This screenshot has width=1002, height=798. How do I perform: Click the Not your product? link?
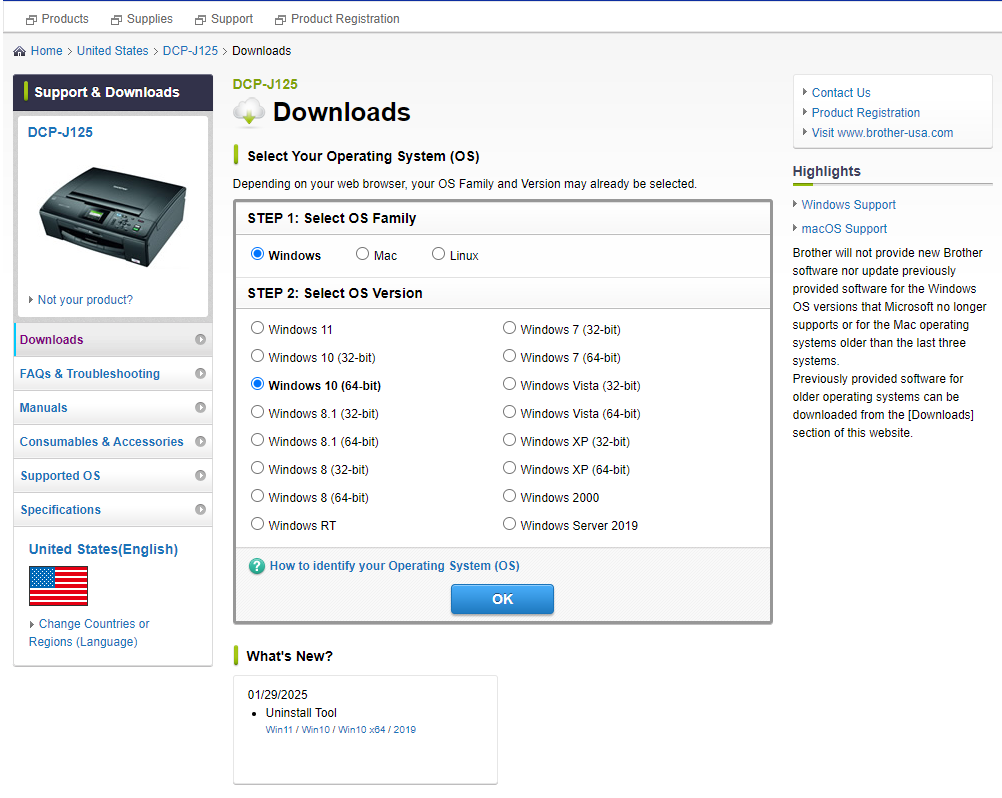(85, 300)
